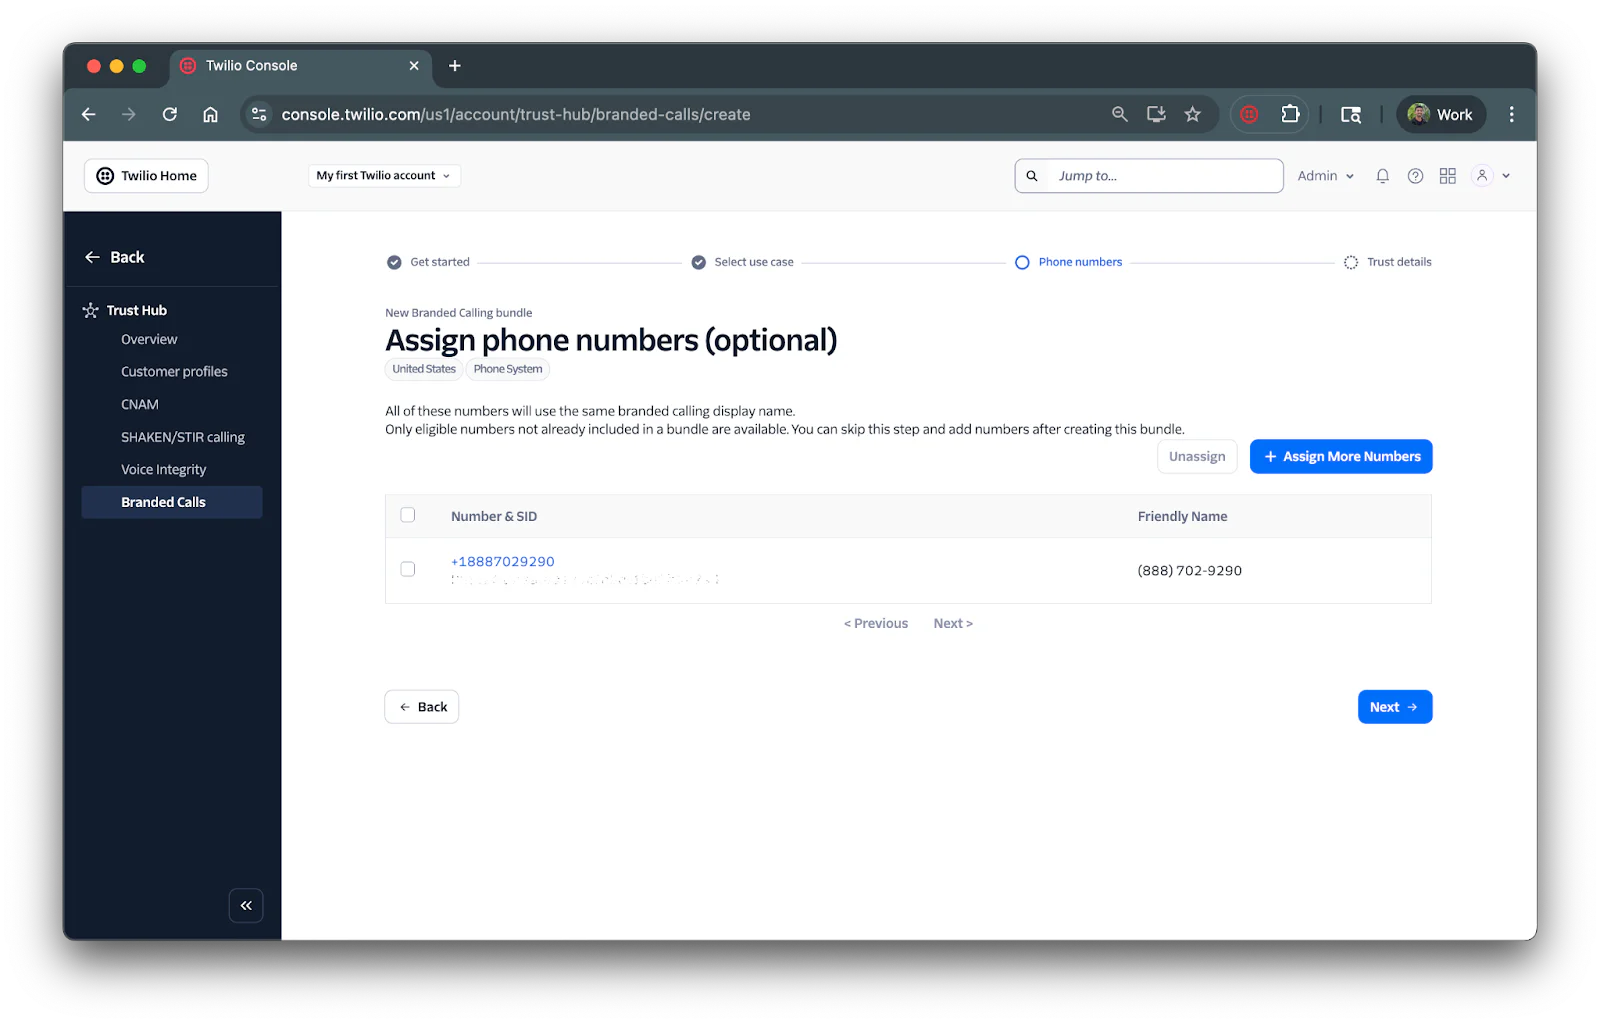Open the SHAKEN/STIR calling menu item
Screen dimensions: 1600x1024
point(182,436)
